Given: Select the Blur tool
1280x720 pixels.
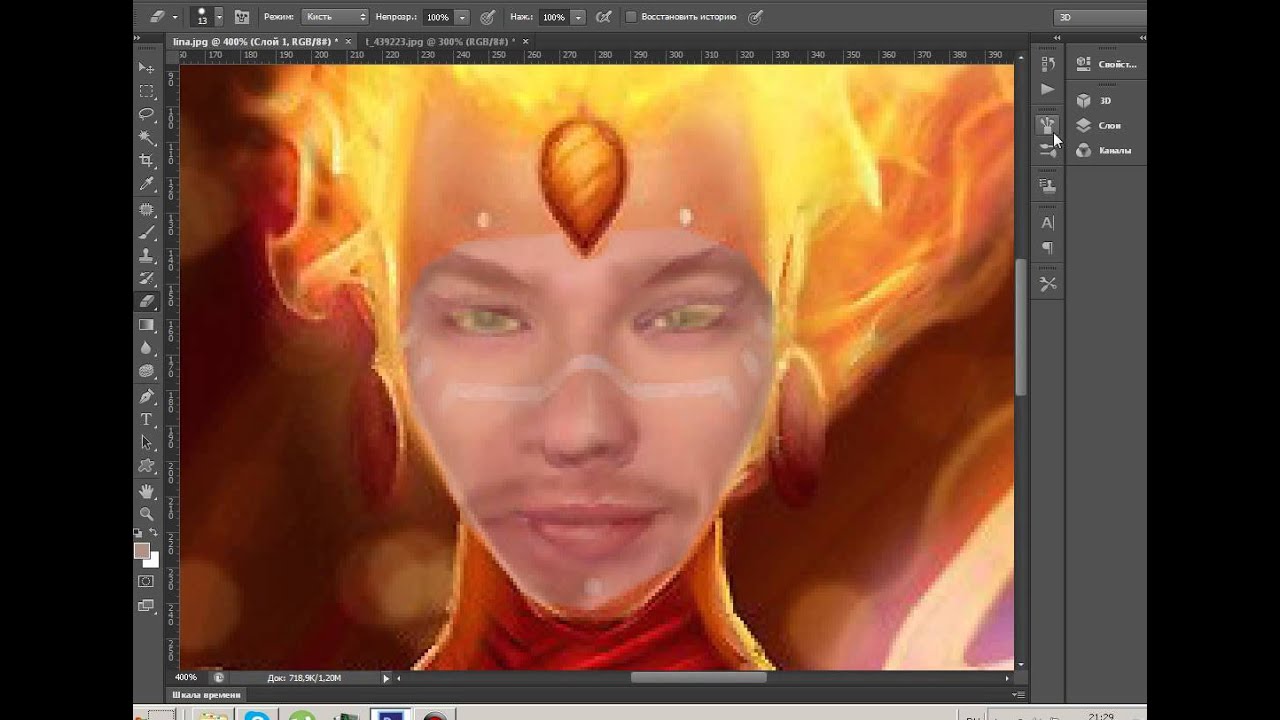Looking at the screenshot, I should point(146,347).
